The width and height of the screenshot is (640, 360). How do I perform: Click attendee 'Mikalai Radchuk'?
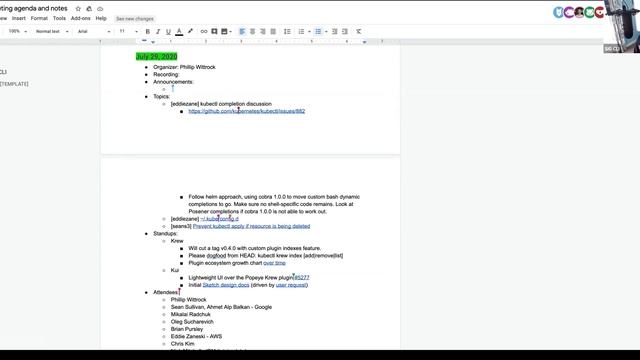(x=191, y=314)
